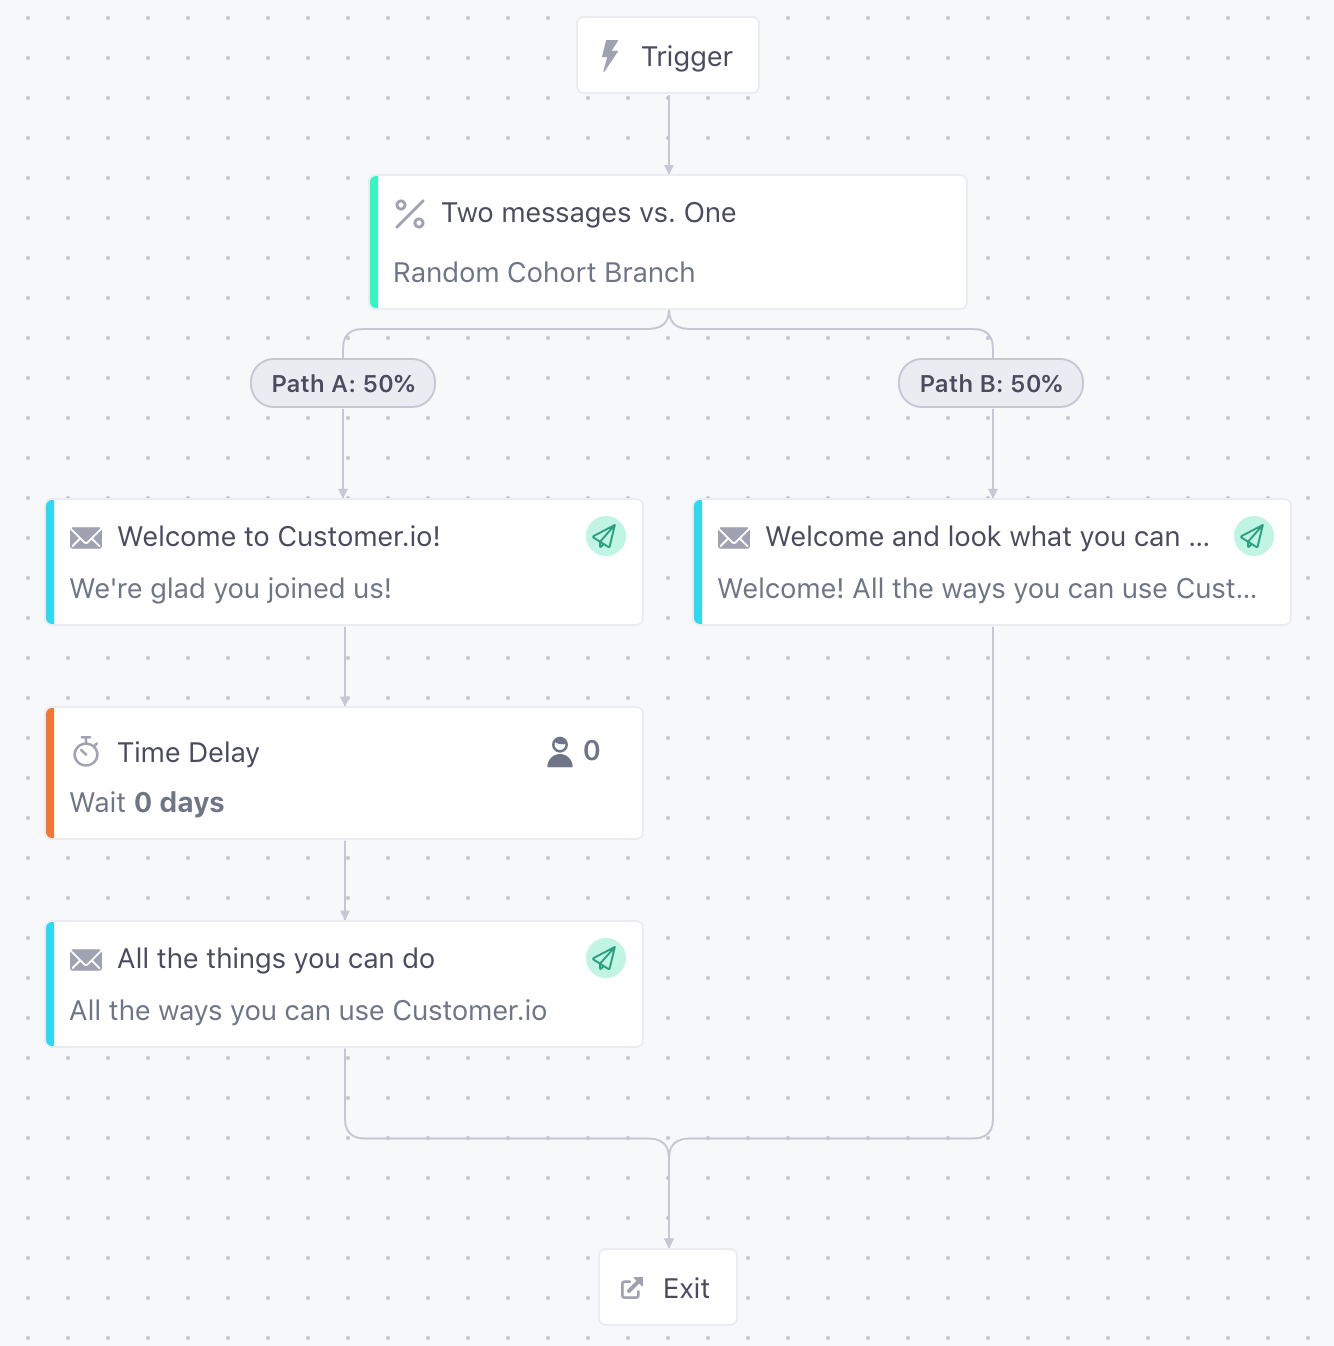Click paper-plane badge on All the things message
Screen dimensions: 1334x1346
point(605,959)
